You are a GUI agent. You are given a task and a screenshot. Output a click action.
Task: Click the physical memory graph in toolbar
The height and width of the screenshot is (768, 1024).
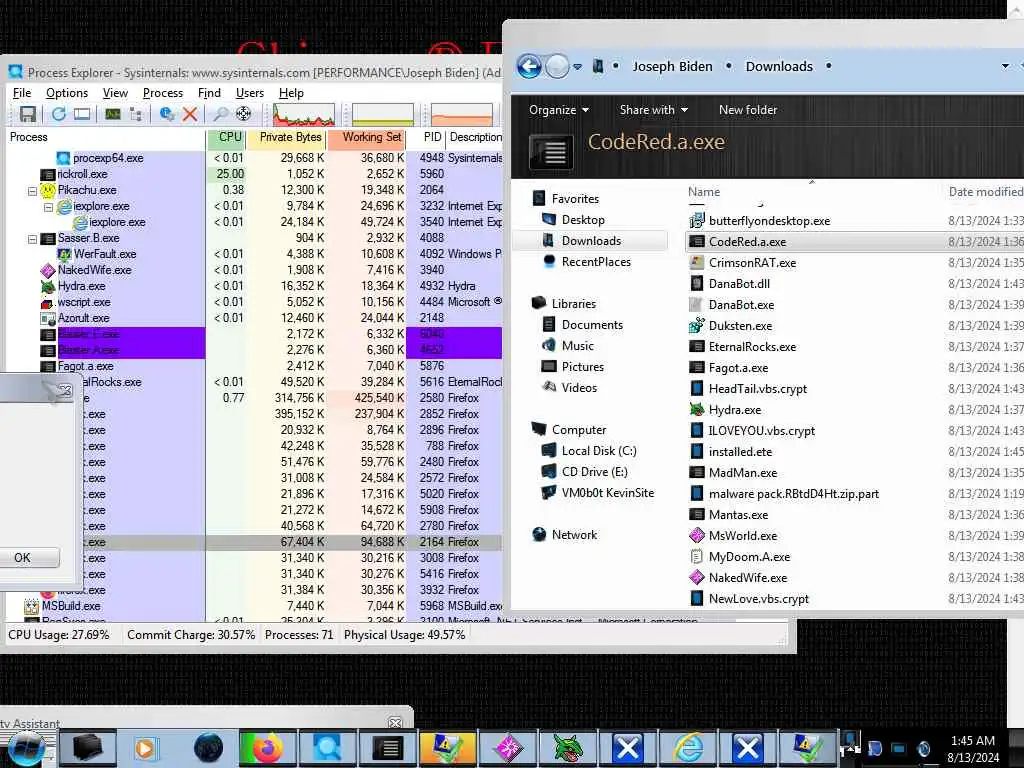462,114
